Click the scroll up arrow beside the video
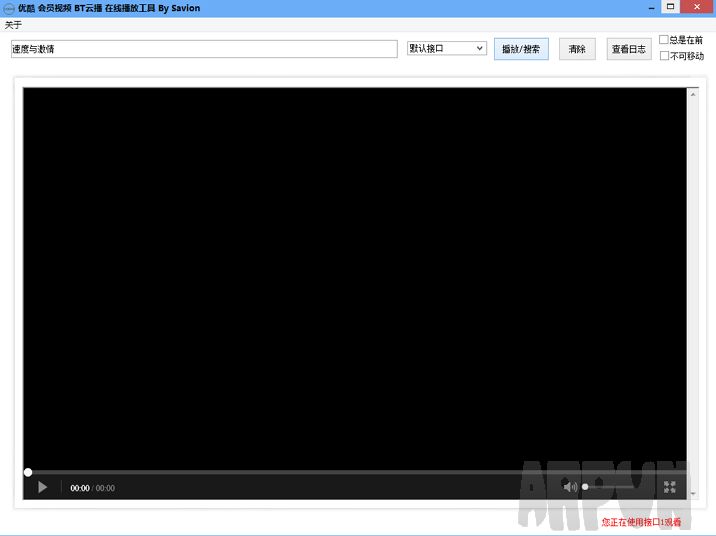Image resolution: width=716 pixels, height=536 pixels. click(692, 94)
